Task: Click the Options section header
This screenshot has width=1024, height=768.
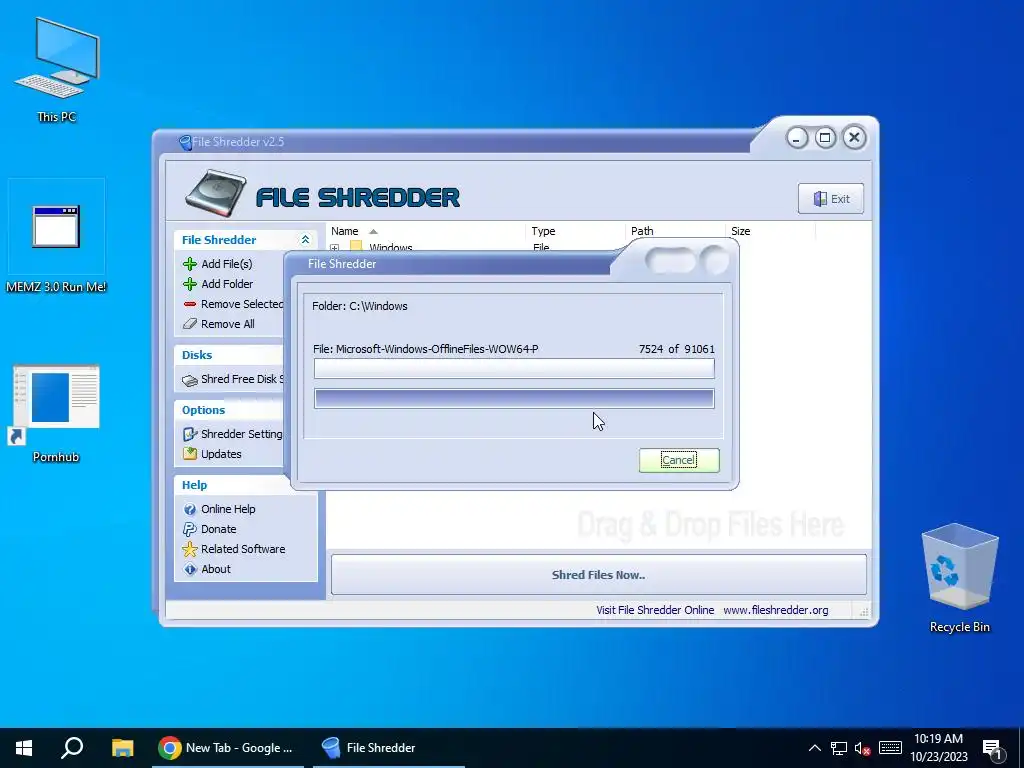Action: (203, 410)
